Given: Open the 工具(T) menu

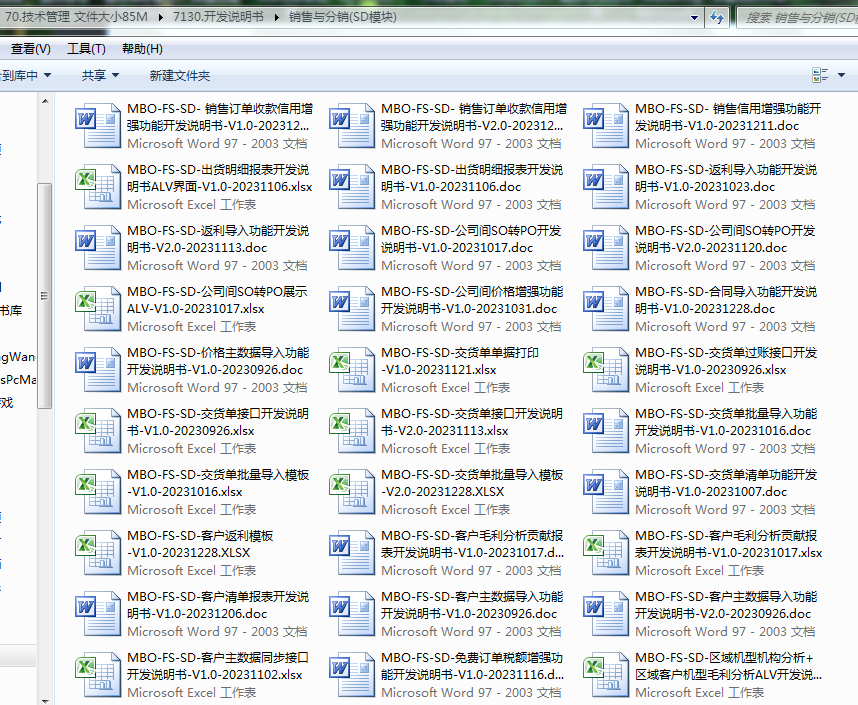Looking at the screenshot, I should click(86, 49).
